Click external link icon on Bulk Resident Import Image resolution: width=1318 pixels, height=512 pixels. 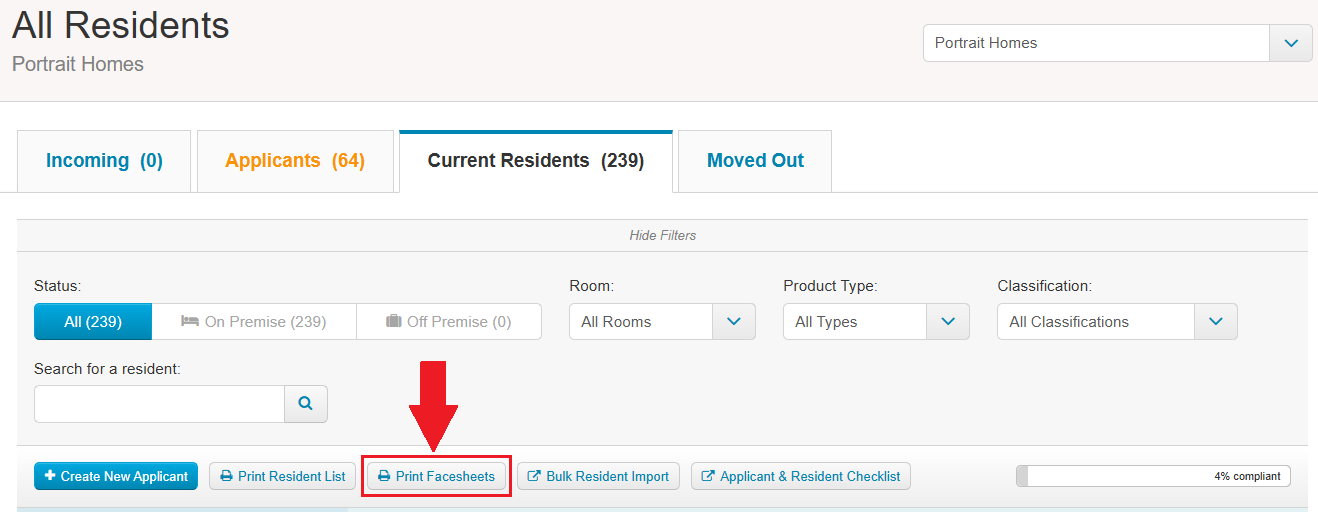pos(534,477)
